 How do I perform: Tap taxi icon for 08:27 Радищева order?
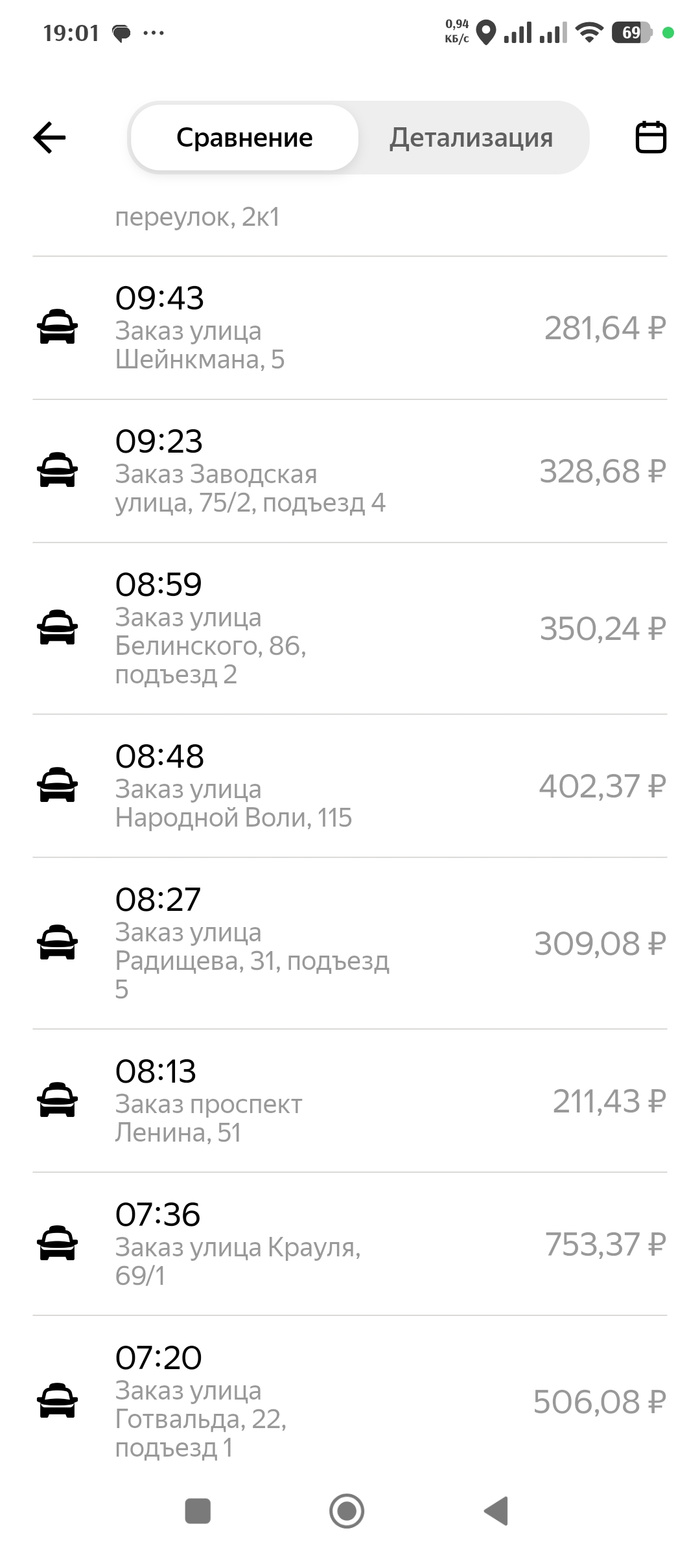click(57, 943)
